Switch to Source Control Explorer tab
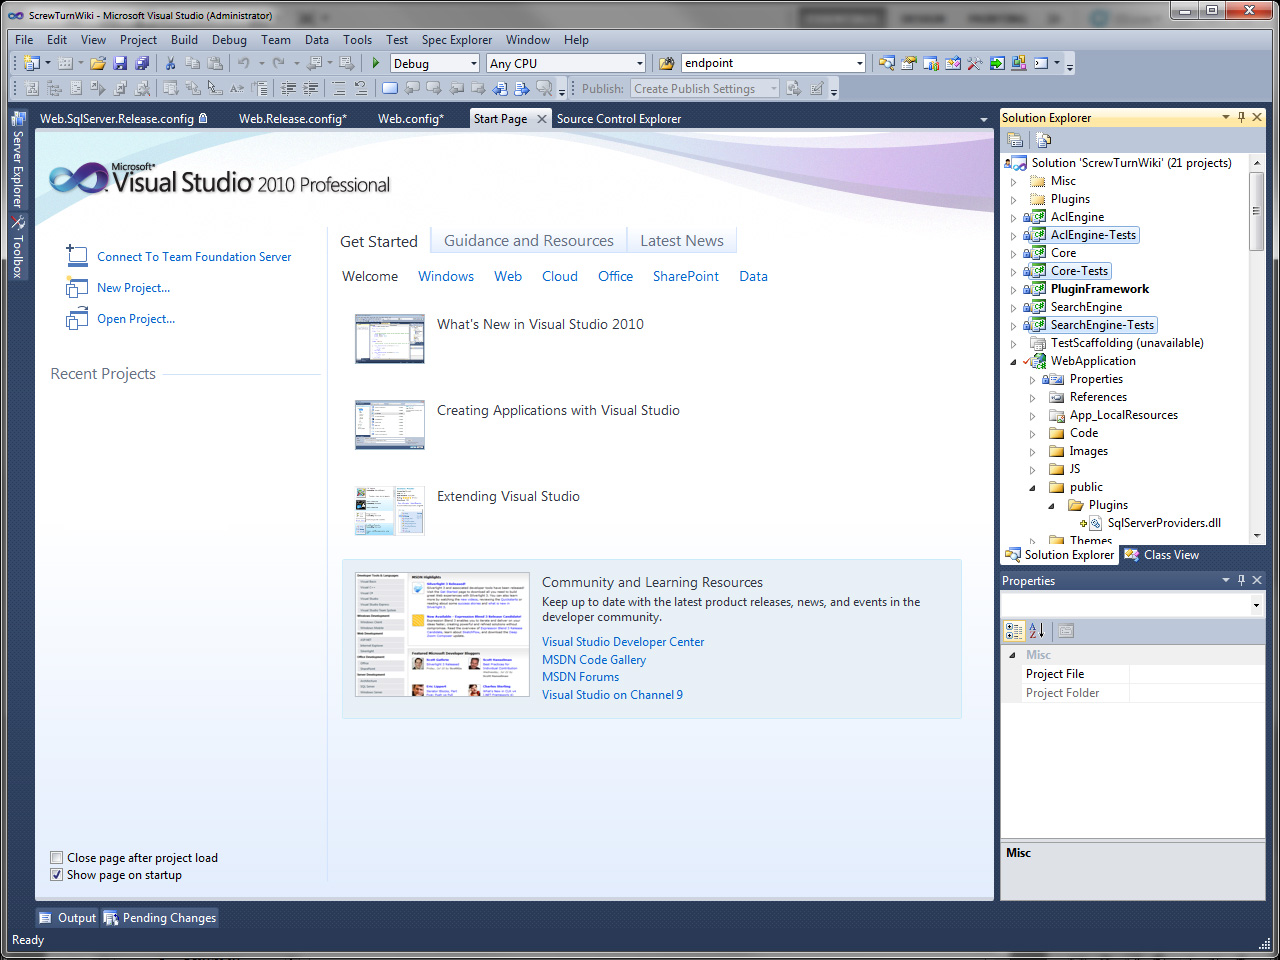The image size is (1280, 960). coord(619,118)
